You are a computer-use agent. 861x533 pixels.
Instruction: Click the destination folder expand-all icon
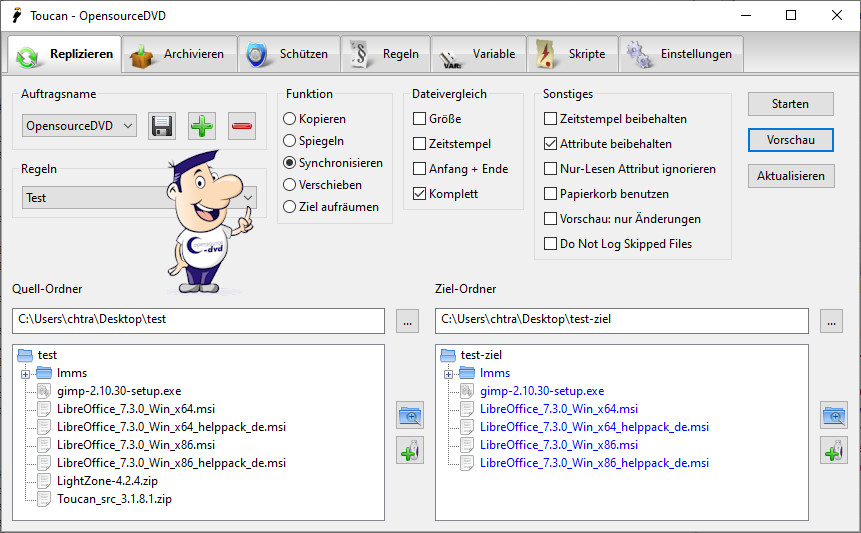pos(833,414)
